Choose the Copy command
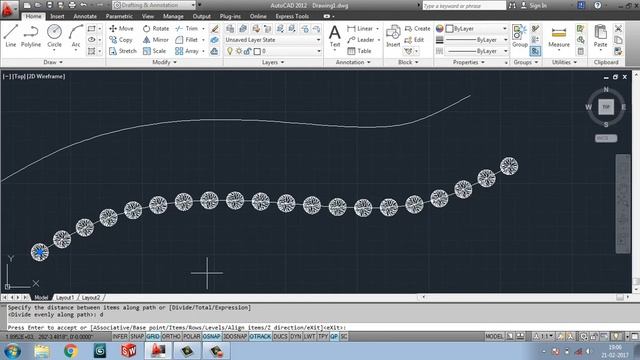The image size is (640, 360). (121, 40)
